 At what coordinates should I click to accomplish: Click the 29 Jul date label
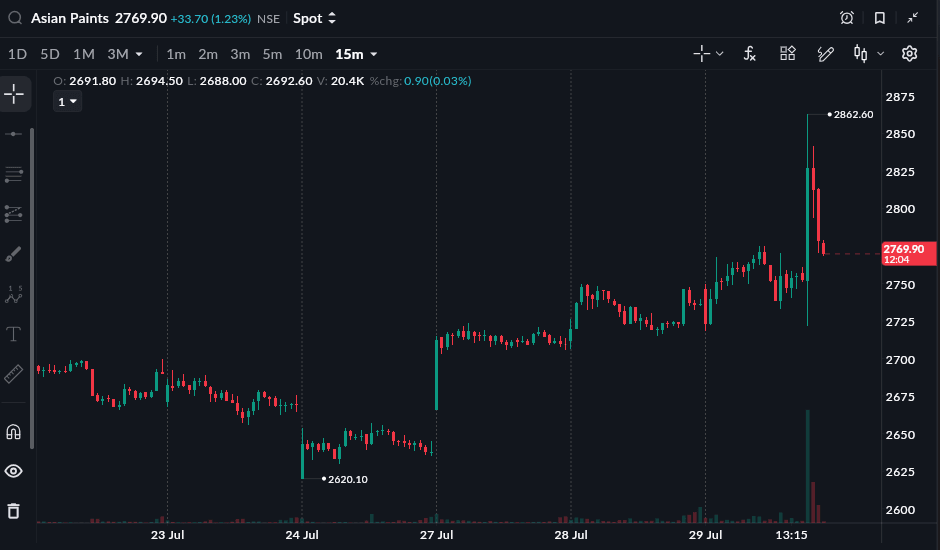point(706,534)
